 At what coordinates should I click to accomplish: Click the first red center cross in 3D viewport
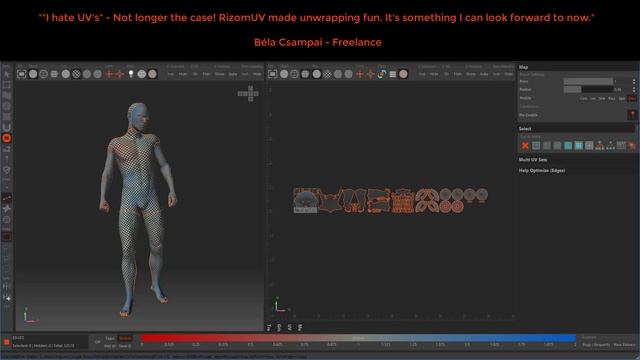pyautogui.click(x=109, y=74)
